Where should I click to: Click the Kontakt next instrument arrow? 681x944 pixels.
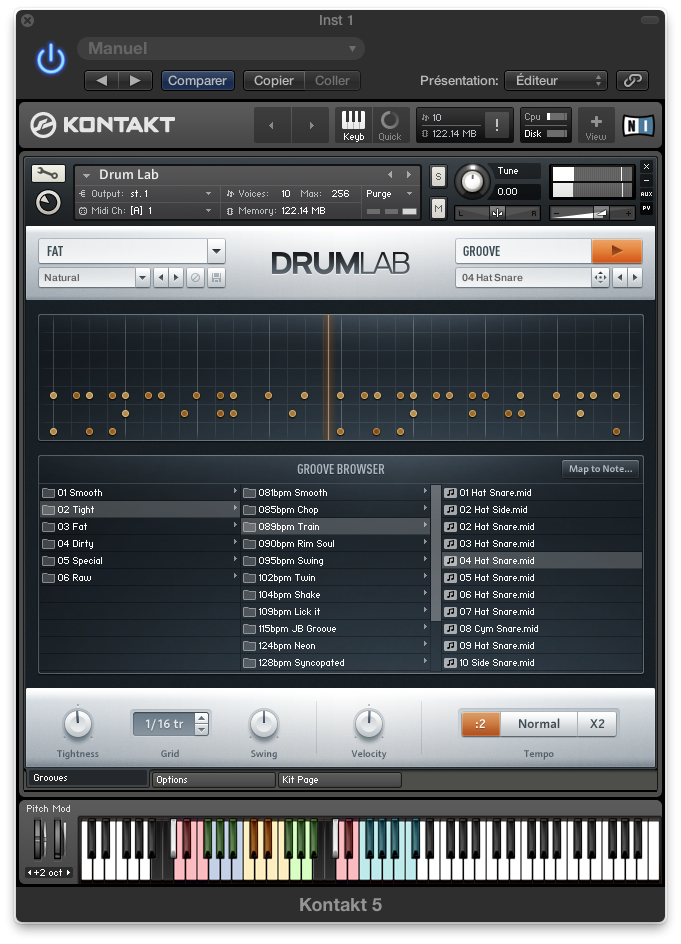pos(311,125)
